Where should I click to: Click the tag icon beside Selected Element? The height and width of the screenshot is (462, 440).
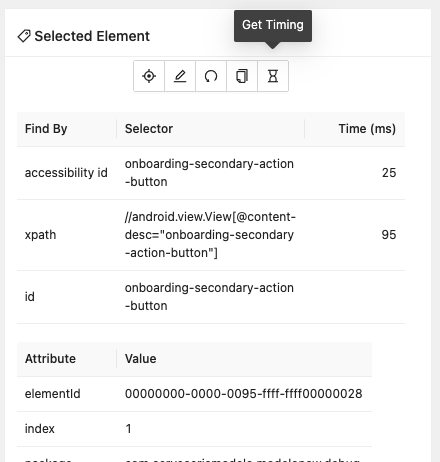coord(24,36)
